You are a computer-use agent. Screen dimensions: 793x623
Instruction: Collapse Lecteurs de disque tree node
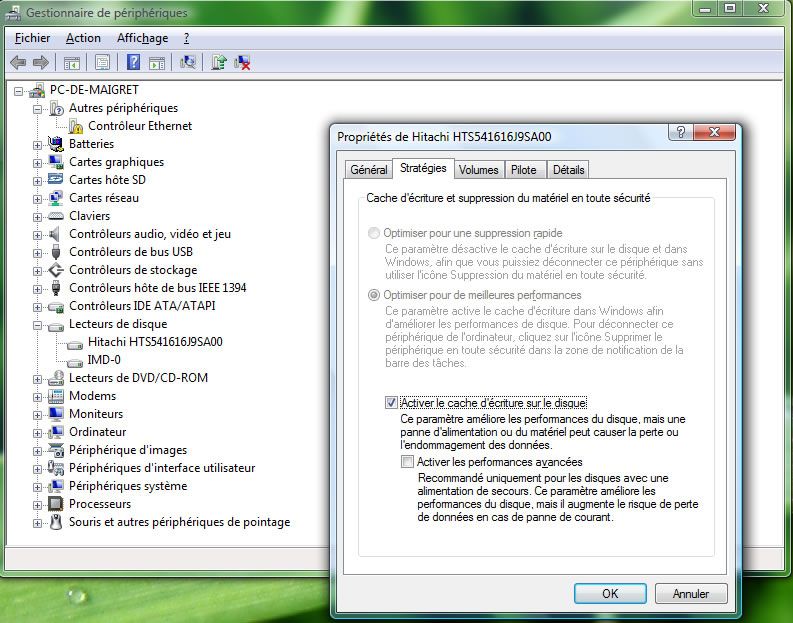[37, 325]
